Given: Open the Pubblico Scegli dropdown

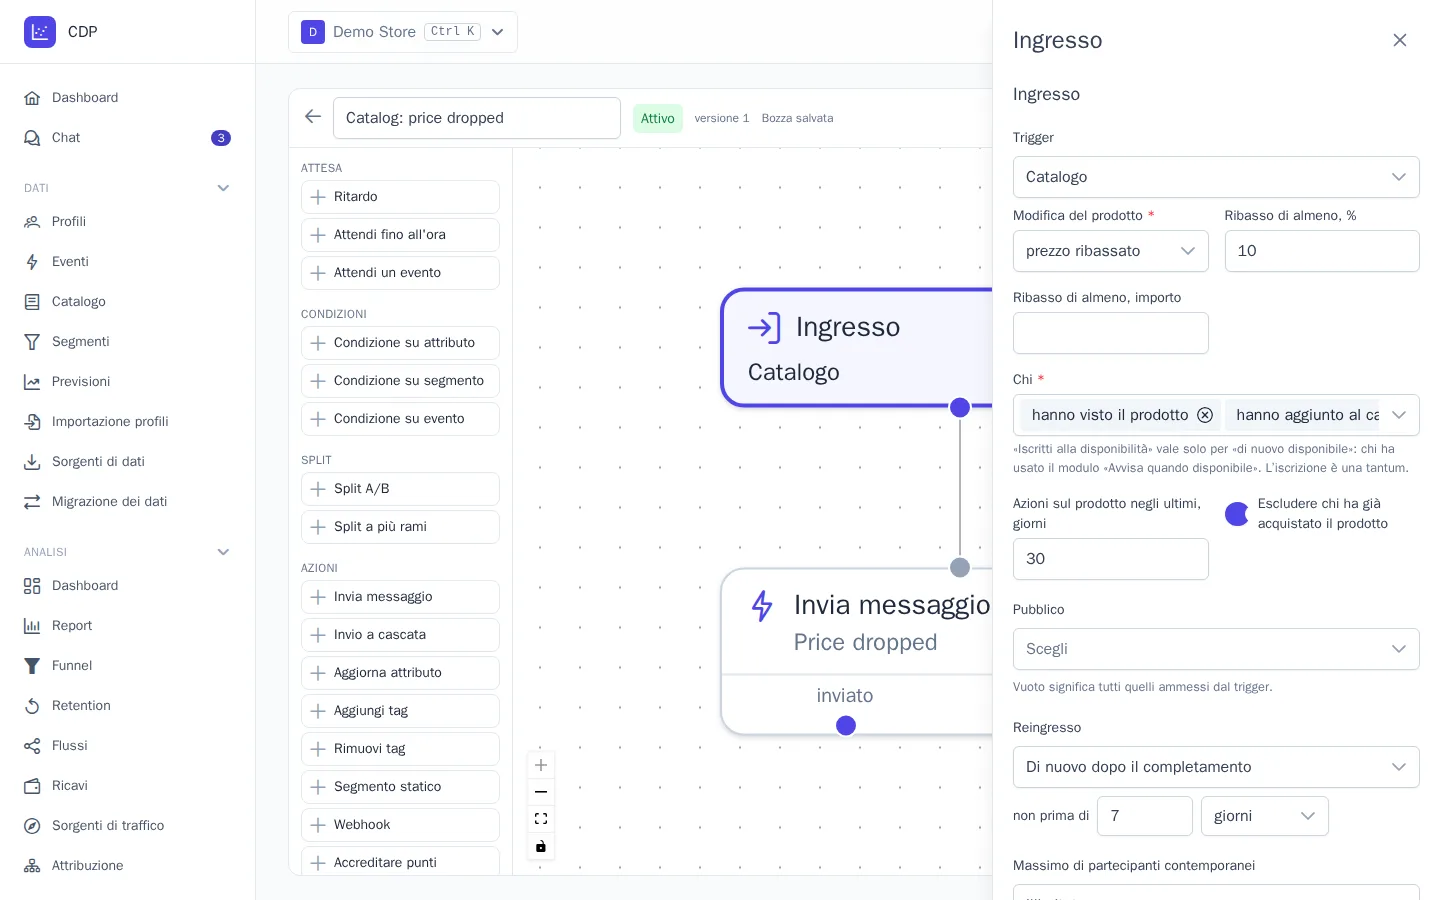Looking at the screenshot, I should (1216, 649).
